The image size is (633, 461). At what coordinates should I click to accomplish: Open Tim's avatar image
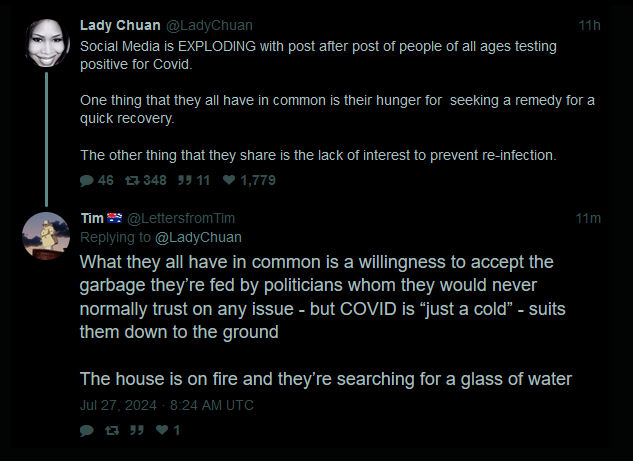click(x=45, y=236)
